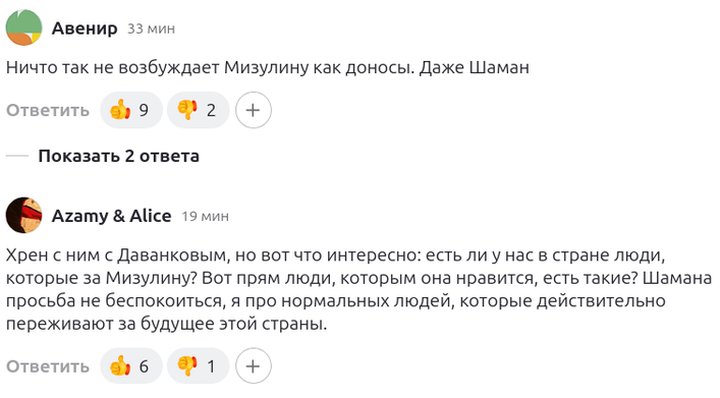This screenshot has height=398, width=720.
Task: Click the 33 мин timestamp
Action: [151, 29]
